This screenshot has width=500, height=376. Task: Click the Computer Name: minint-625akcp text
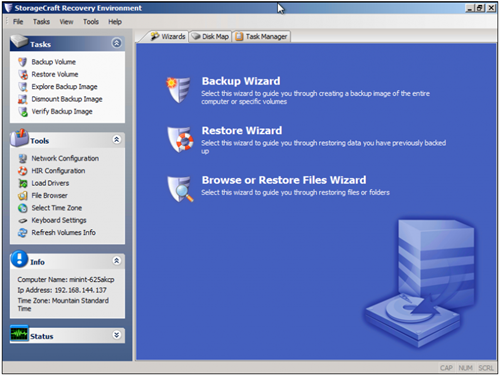66,280
